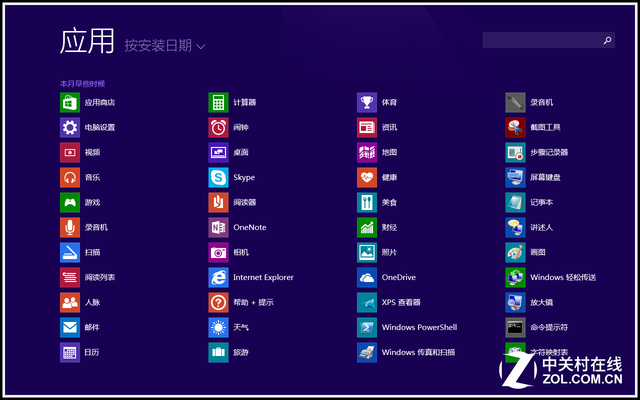640x400 pixels.
Task: Expand the 按安装日期 sort dropdown
Action: [164, 46]
